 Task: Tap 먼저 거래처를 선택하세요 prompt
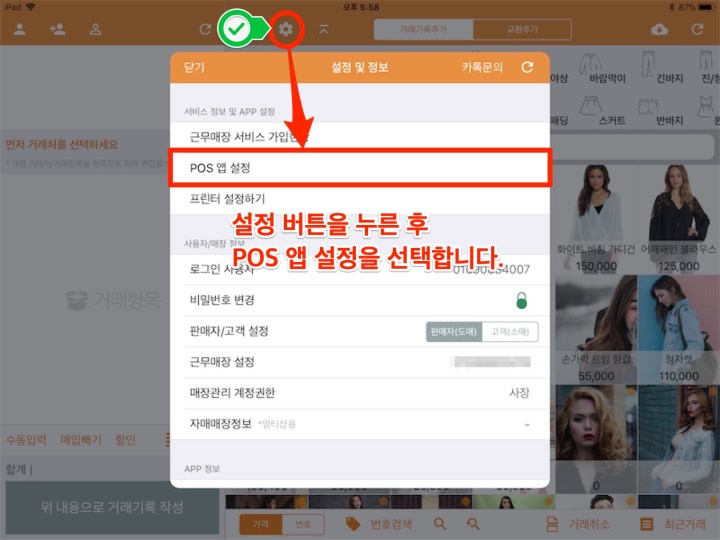point(62,145)
